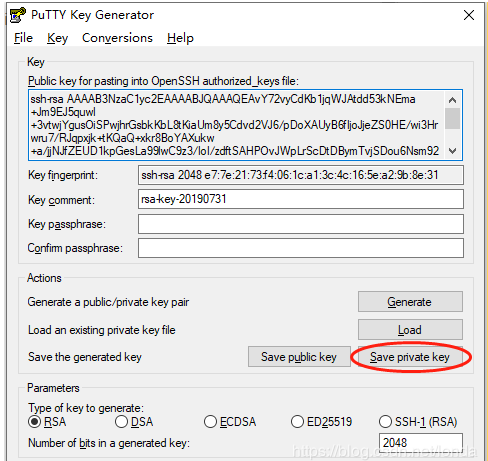This screenshot has height=461, width=488.
Task: Click the PuTTY Key Generator title icon
Action: [18, 15]
